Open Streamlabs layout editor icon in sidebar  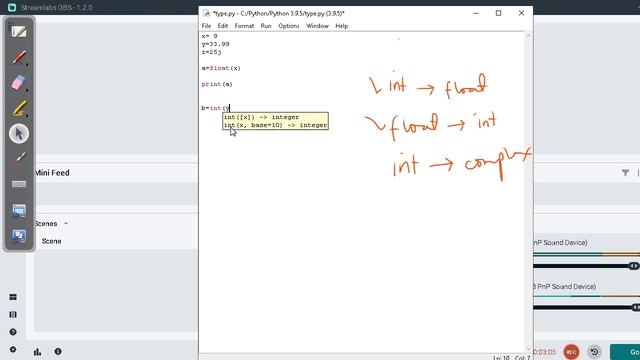[13, 297]
